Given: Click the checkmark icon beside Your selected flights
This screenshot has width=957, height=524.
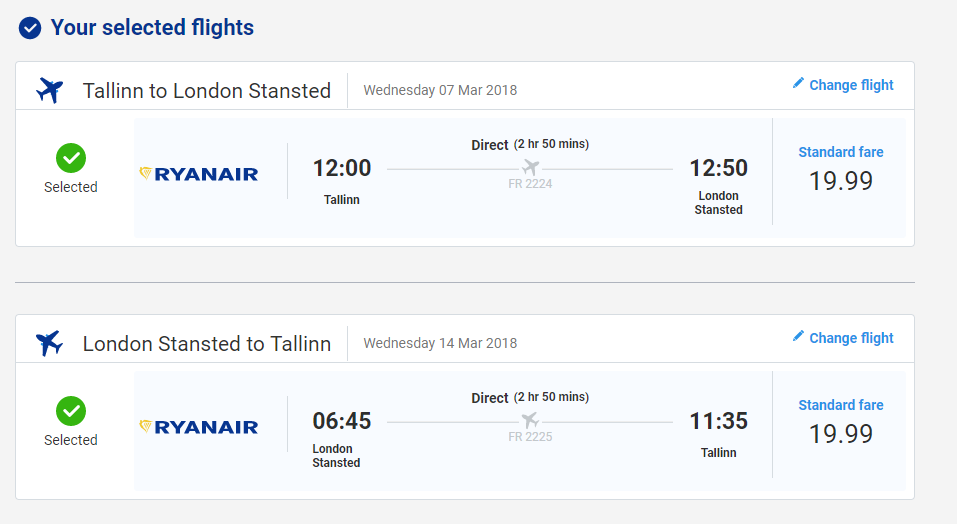Looking at the screenshot, I should [30, 28].
